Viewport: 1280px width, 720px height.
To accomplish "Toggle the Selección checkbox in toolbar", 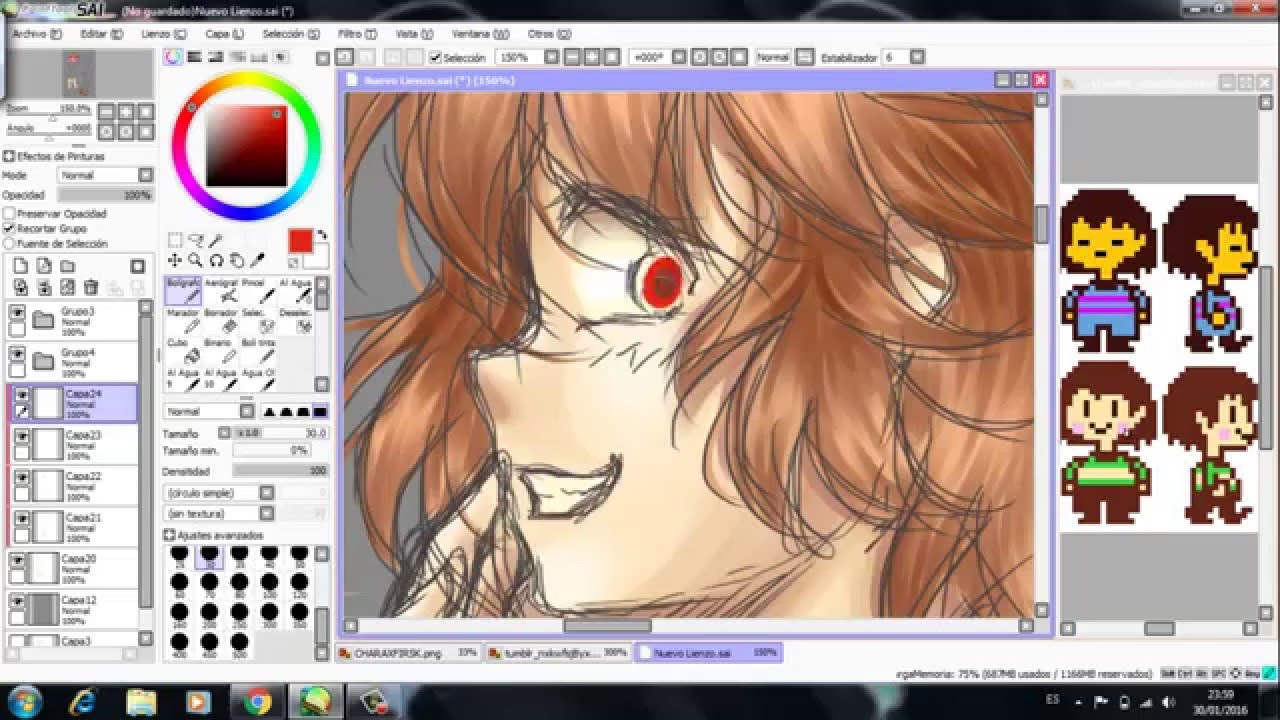I will pos(435,58).
